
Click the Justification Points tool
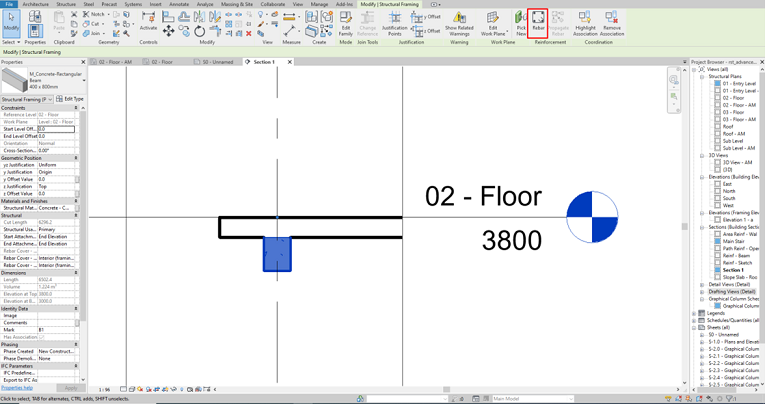click(395, 23)
